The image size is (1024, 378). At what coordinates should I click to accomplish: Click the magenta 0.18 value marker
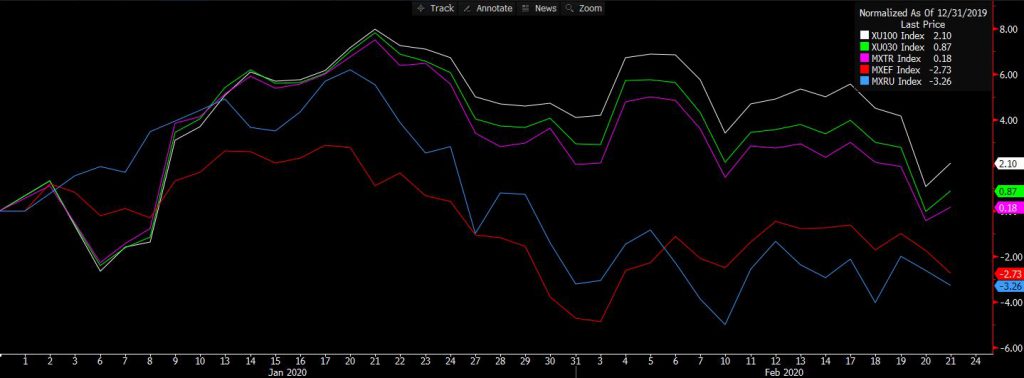click(x=1006, y=208)
